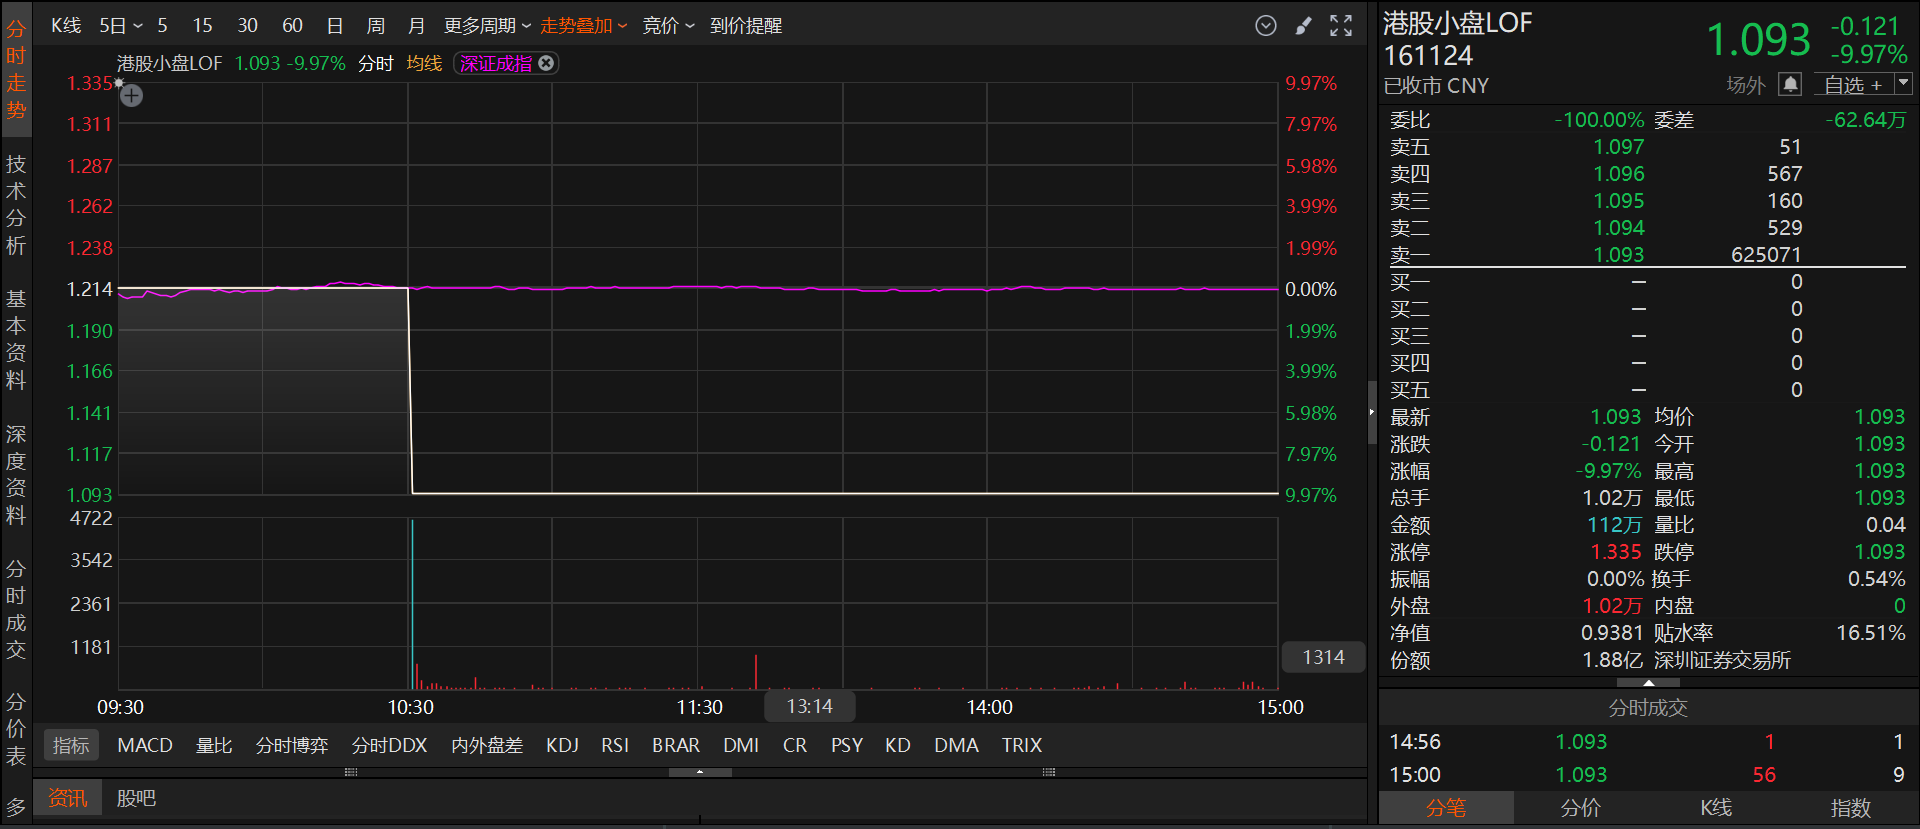
Task: Open the 5日 period dropdown
Action: 121,26
